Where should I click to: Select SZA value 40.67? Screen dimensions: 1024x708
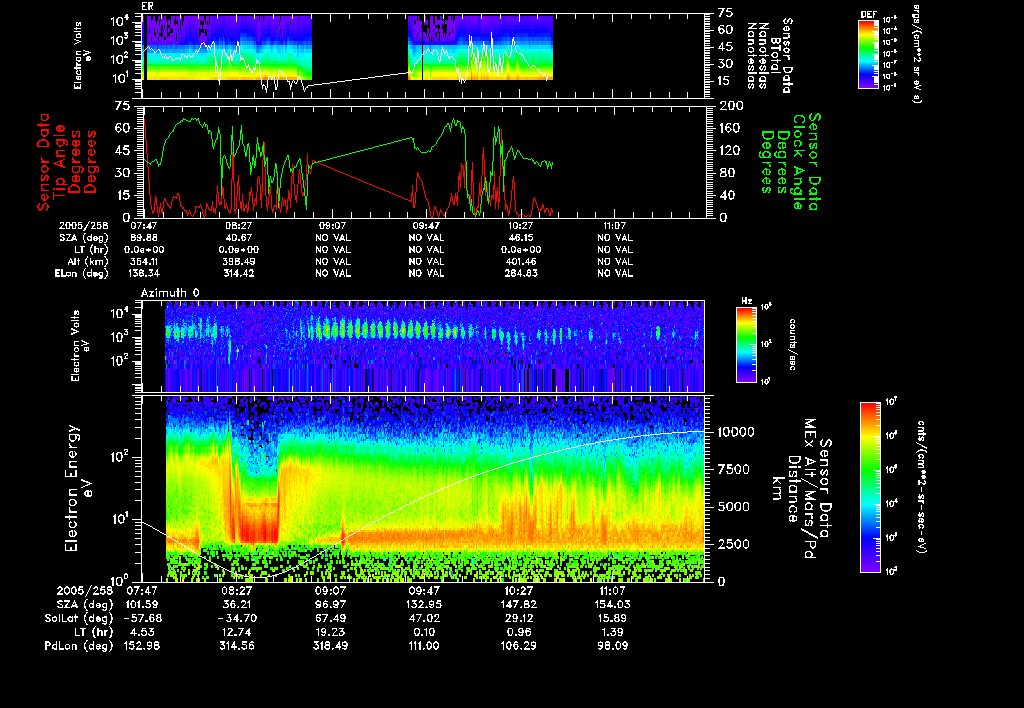click(238, 238)
